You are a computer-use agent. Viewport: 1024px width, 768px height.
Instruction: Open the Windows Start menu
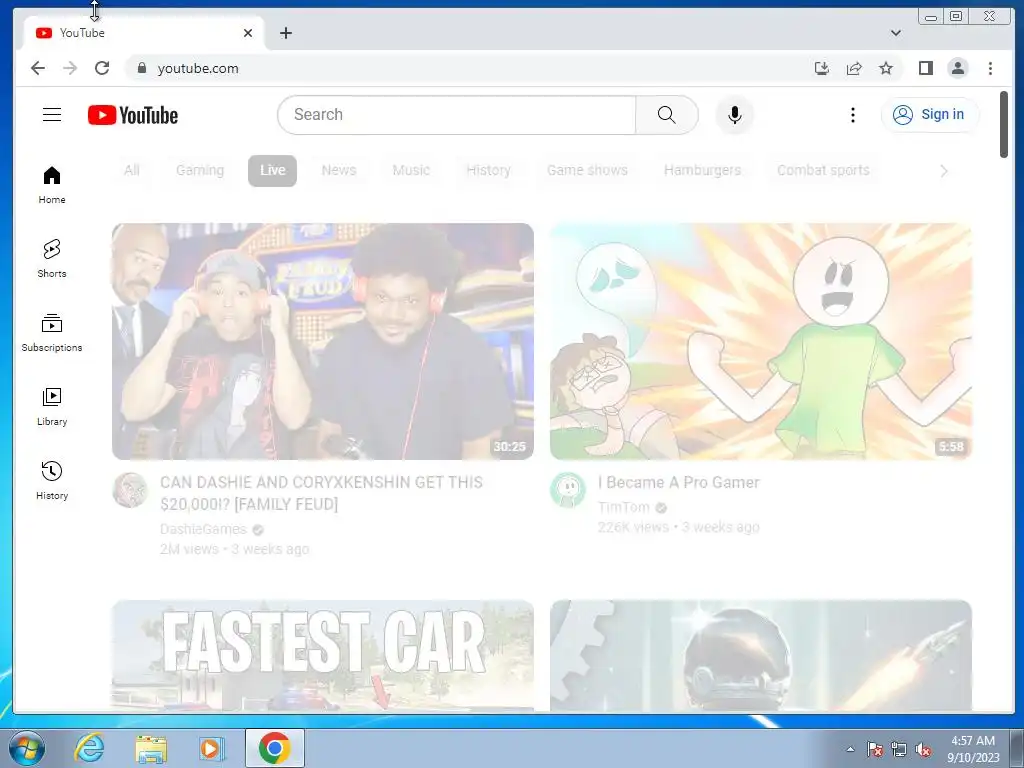pyautogui.click(x=27, y=748)
